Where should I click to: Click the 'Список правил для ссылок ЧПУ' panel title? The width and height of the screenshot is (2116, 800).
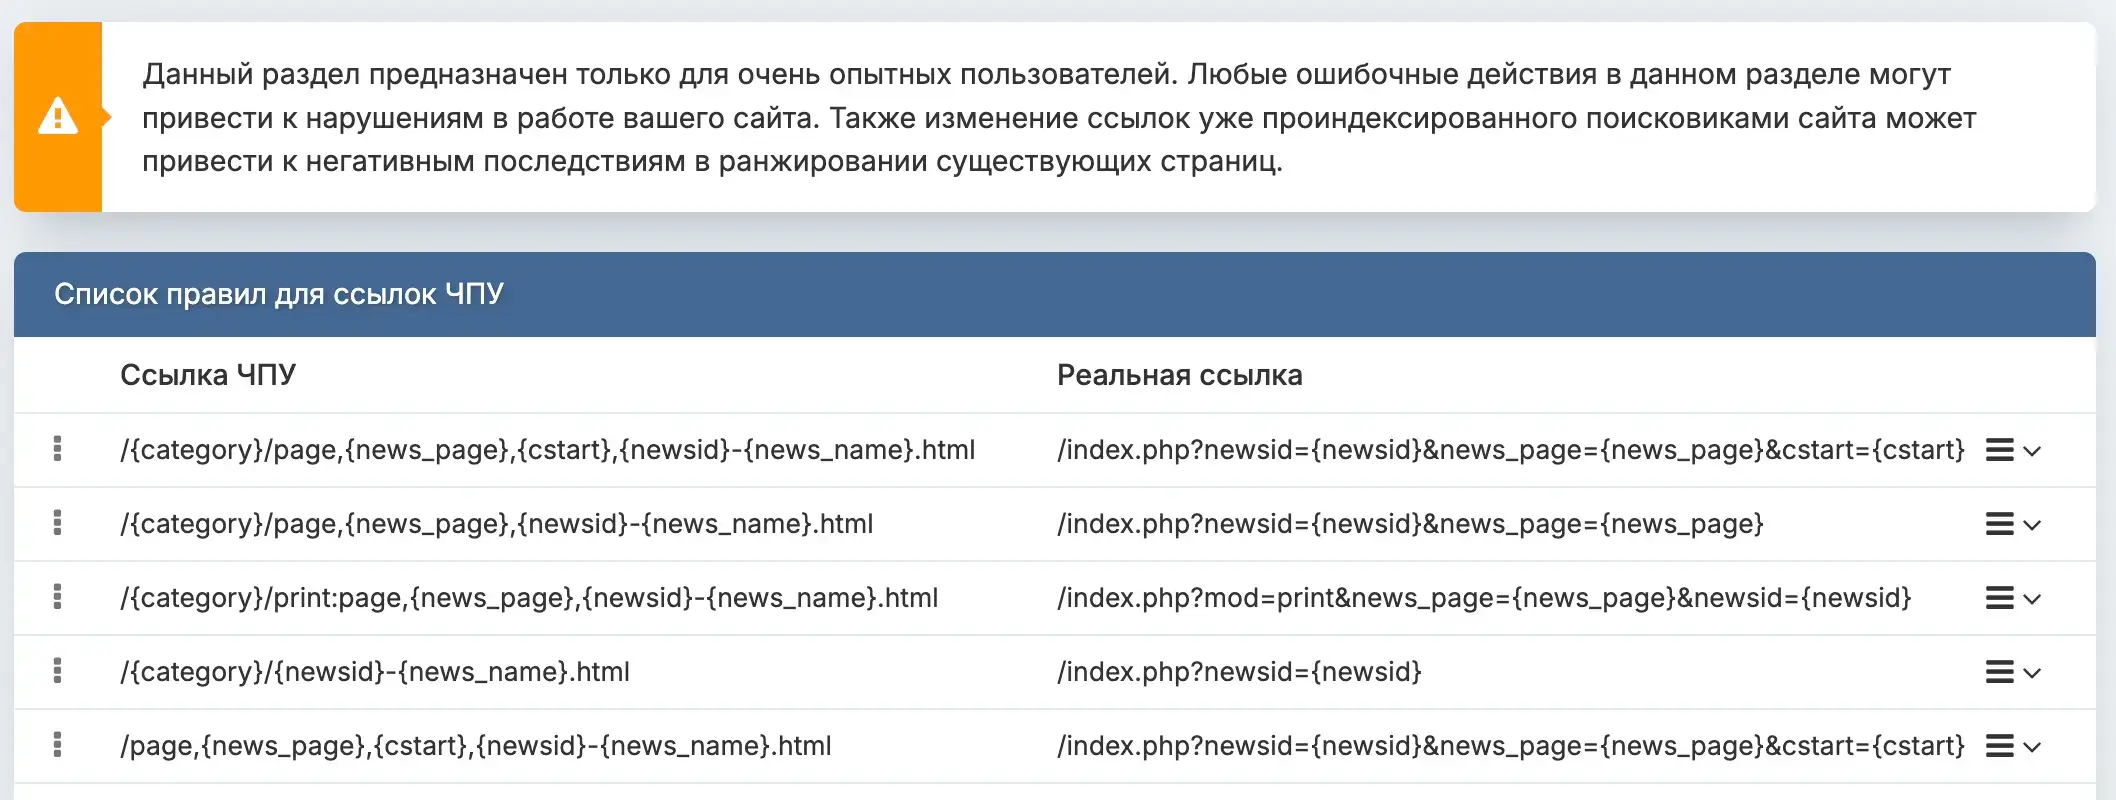[278, 294]
